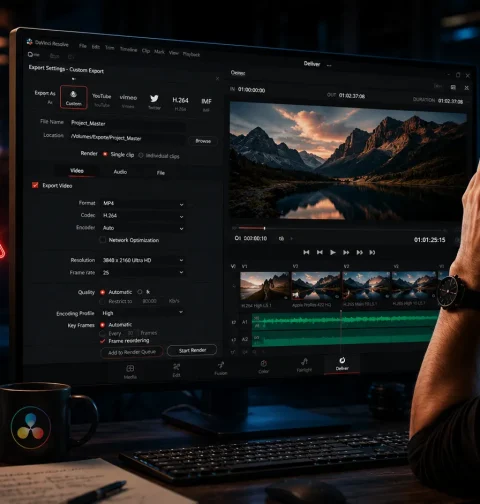Set Quality to Automatic
Screen dimensions: 480x504
(x=103, y=292)
